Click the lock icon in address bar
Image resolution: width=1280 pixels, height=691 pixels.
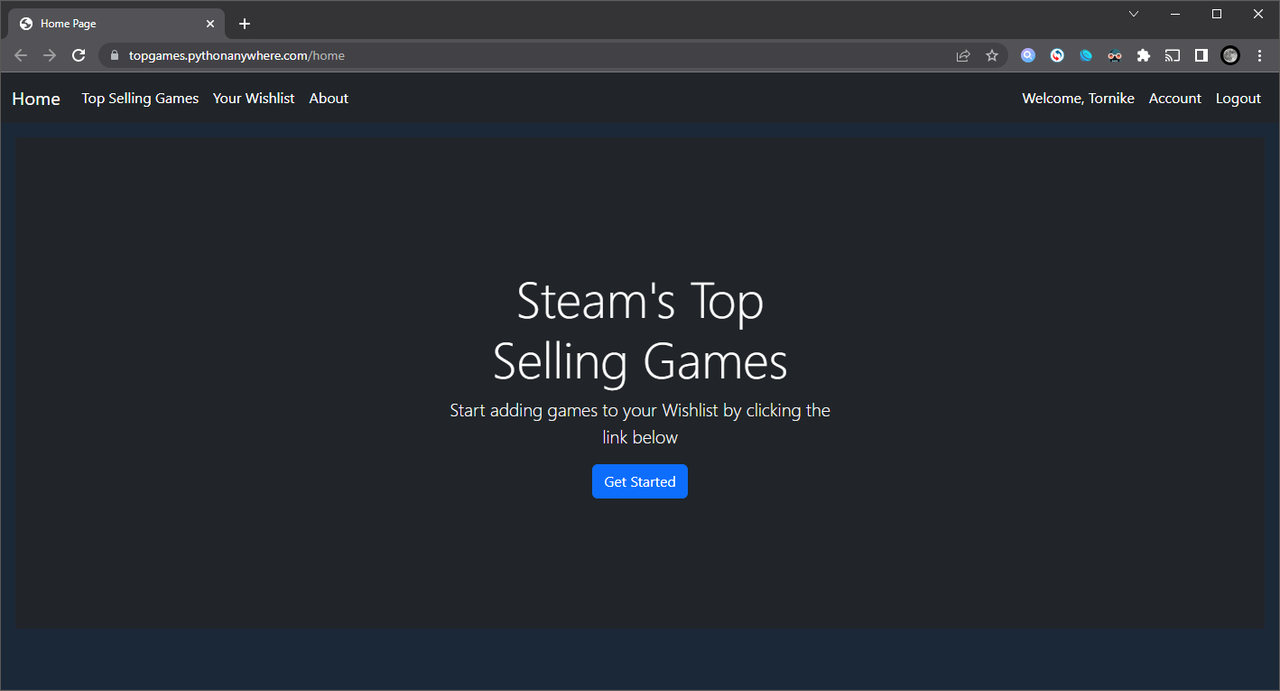(115, 56)
